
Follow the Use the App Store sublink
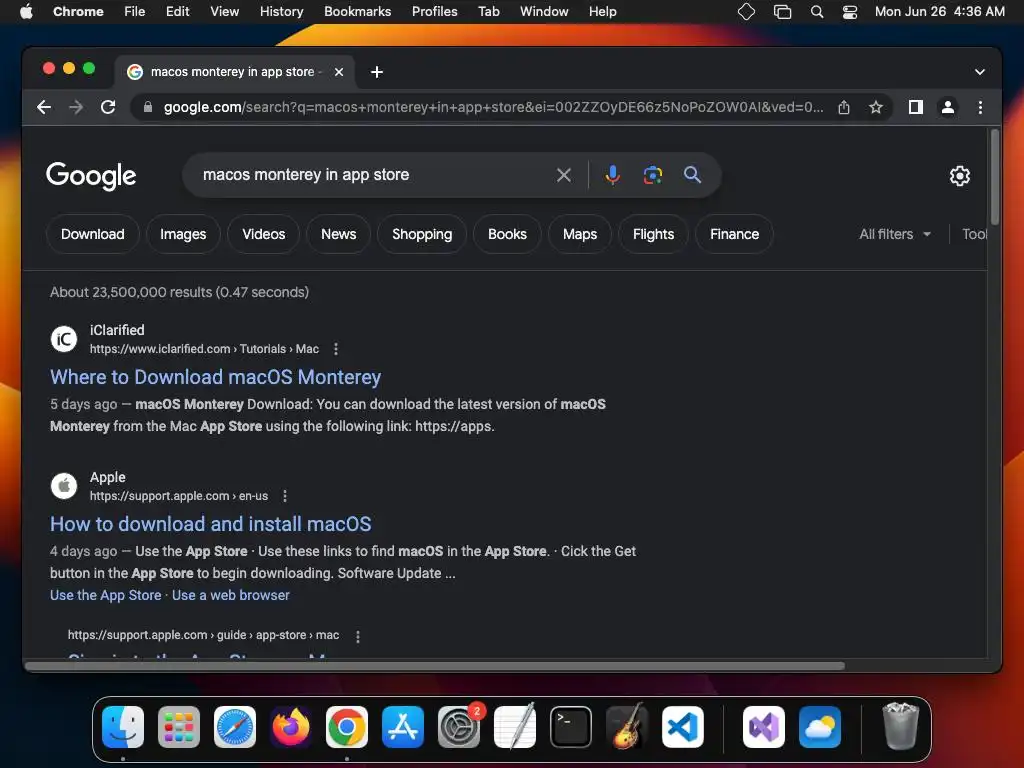pos(106,595)
